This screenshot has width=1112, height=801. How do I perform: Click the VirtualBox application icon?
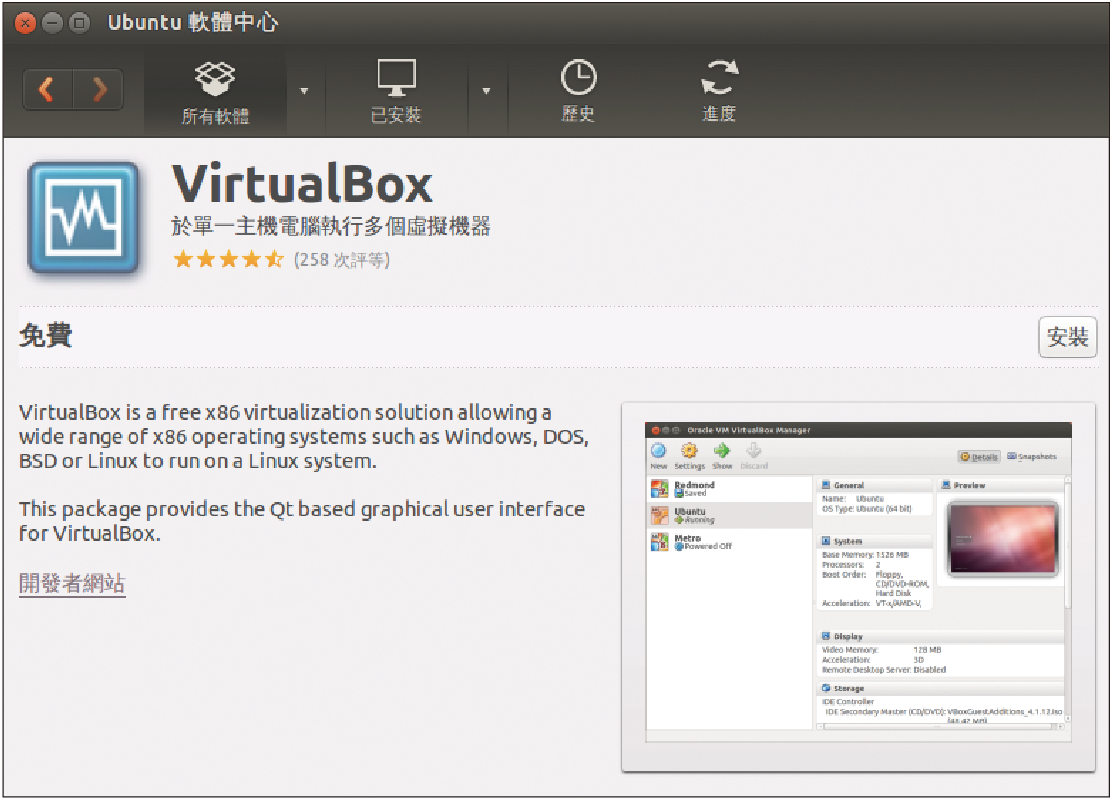coord(84,218)
